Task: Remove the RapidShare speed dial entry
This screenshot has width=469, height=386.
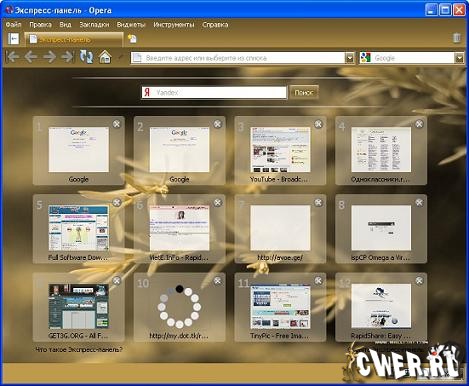Action: tap(419, 281)
